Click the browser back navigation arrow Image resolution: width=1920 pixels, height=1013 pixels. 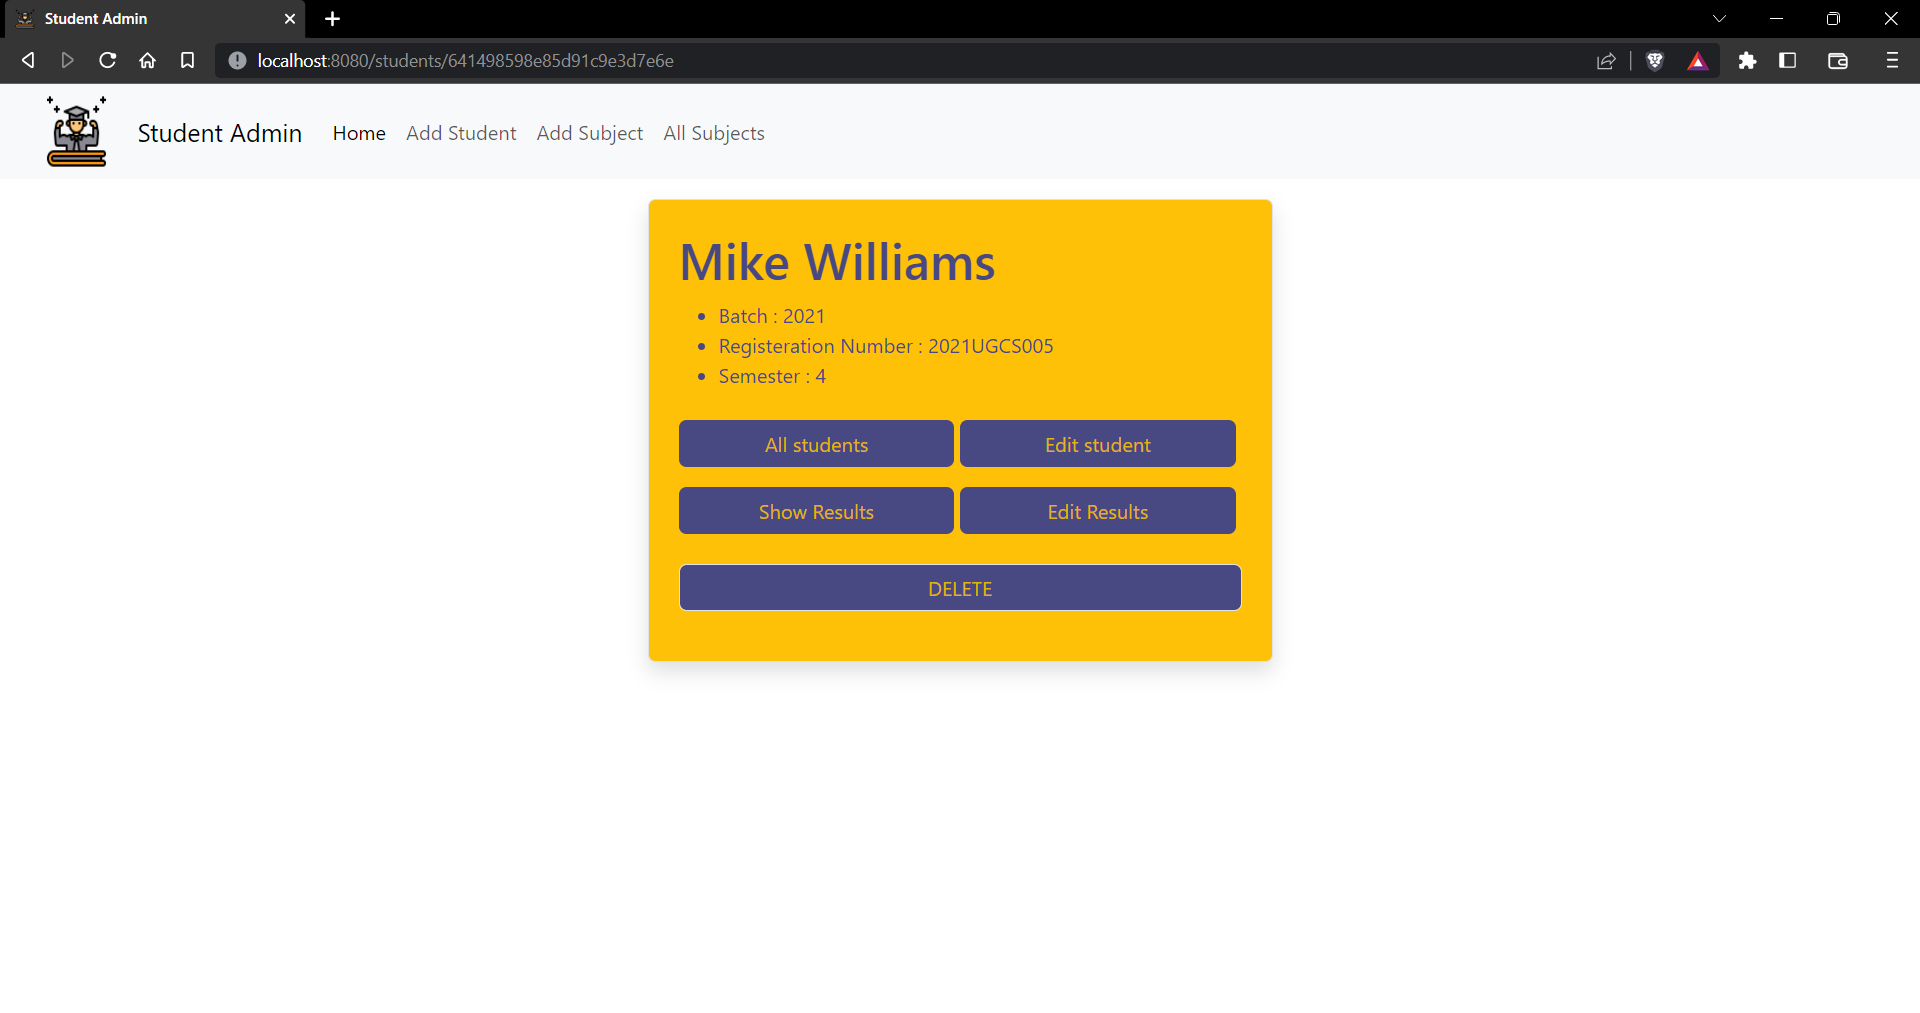28,60
